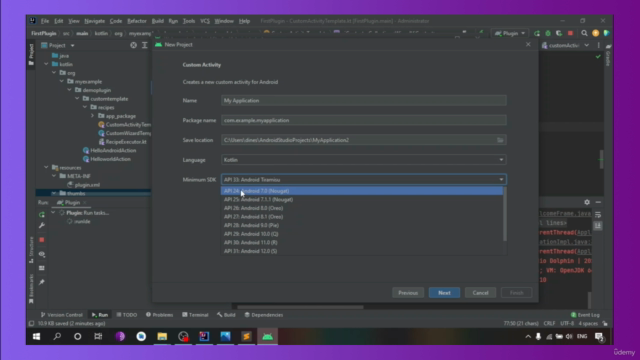640x360 pixels.
Task: Stop the running process in top toolbar
Action: (571, 33)
